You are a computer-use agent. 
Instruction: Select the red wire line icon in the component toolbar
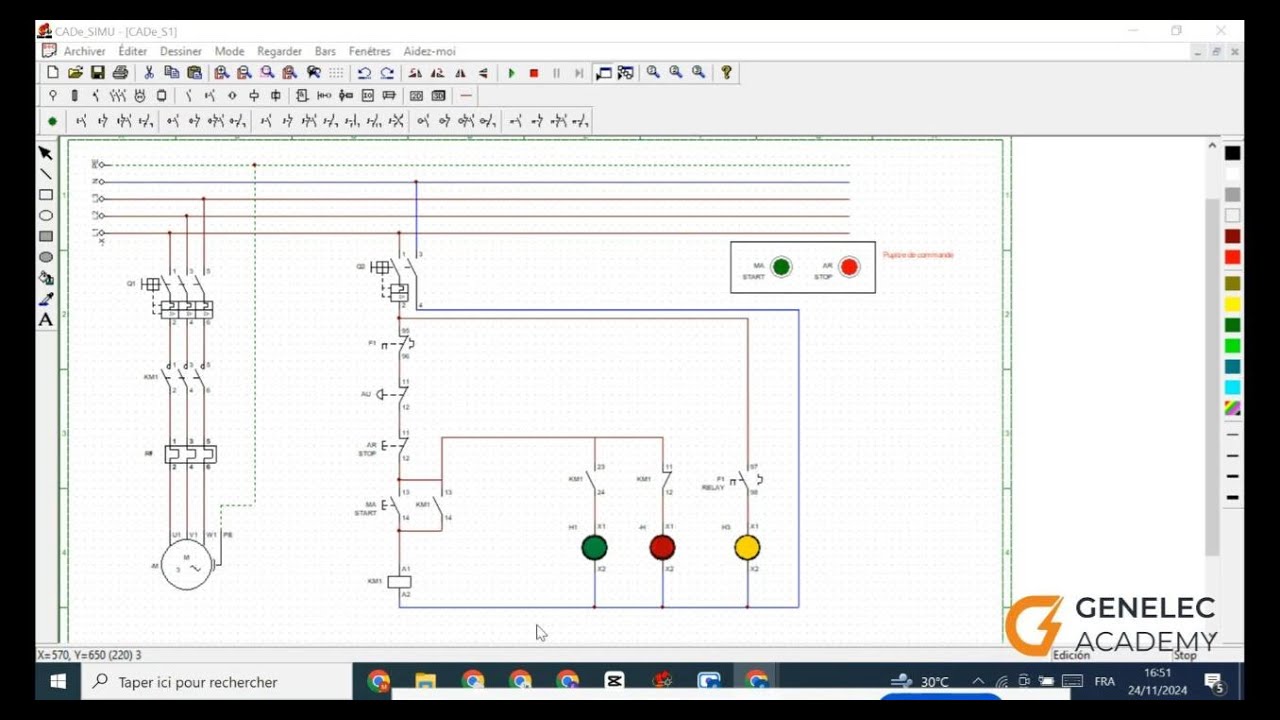click(x=466, y=96)
